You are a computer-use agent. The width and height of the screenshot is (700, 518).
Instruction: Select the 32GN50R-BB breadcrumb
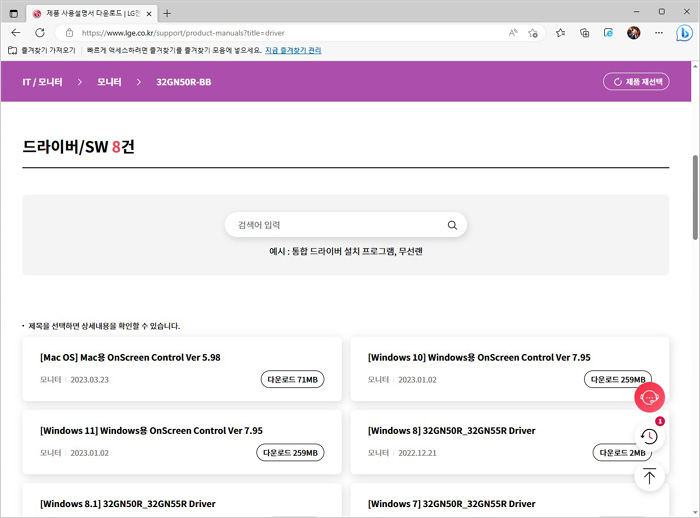click(183, 82)
